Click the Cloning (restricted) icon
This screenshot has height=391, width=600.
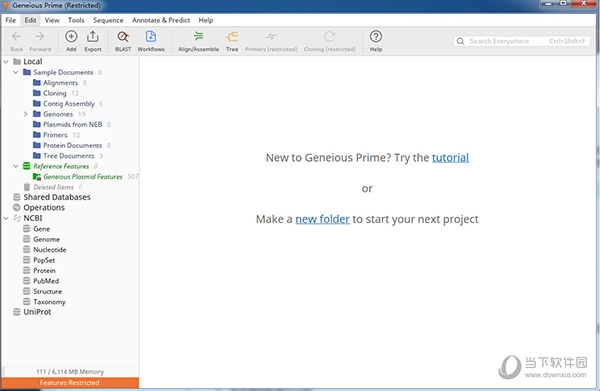coord(329,37)
